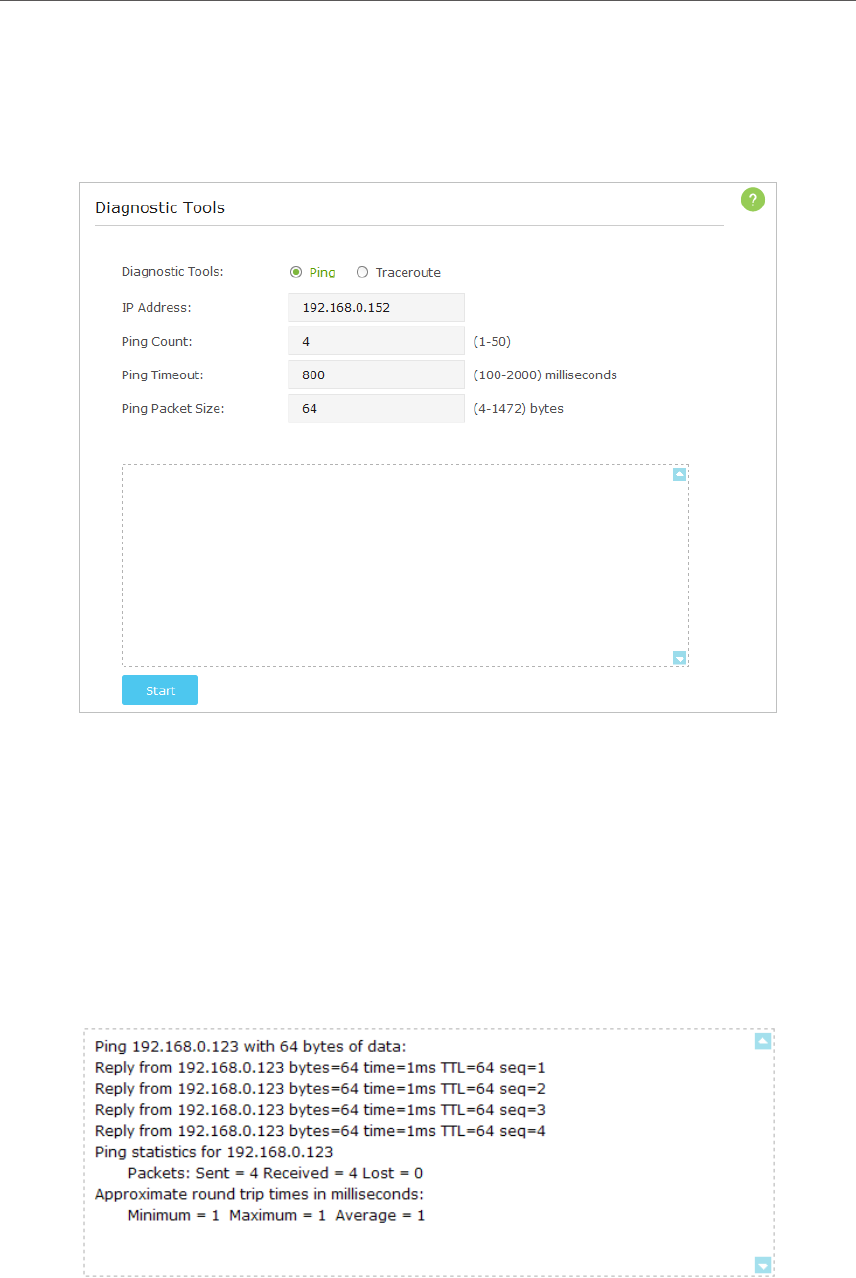Click 'Minimum = 1 Maximum = 1 Average' line
Image resolution: width=856 pixels, height=1278 pixels.
(277, 1215)
